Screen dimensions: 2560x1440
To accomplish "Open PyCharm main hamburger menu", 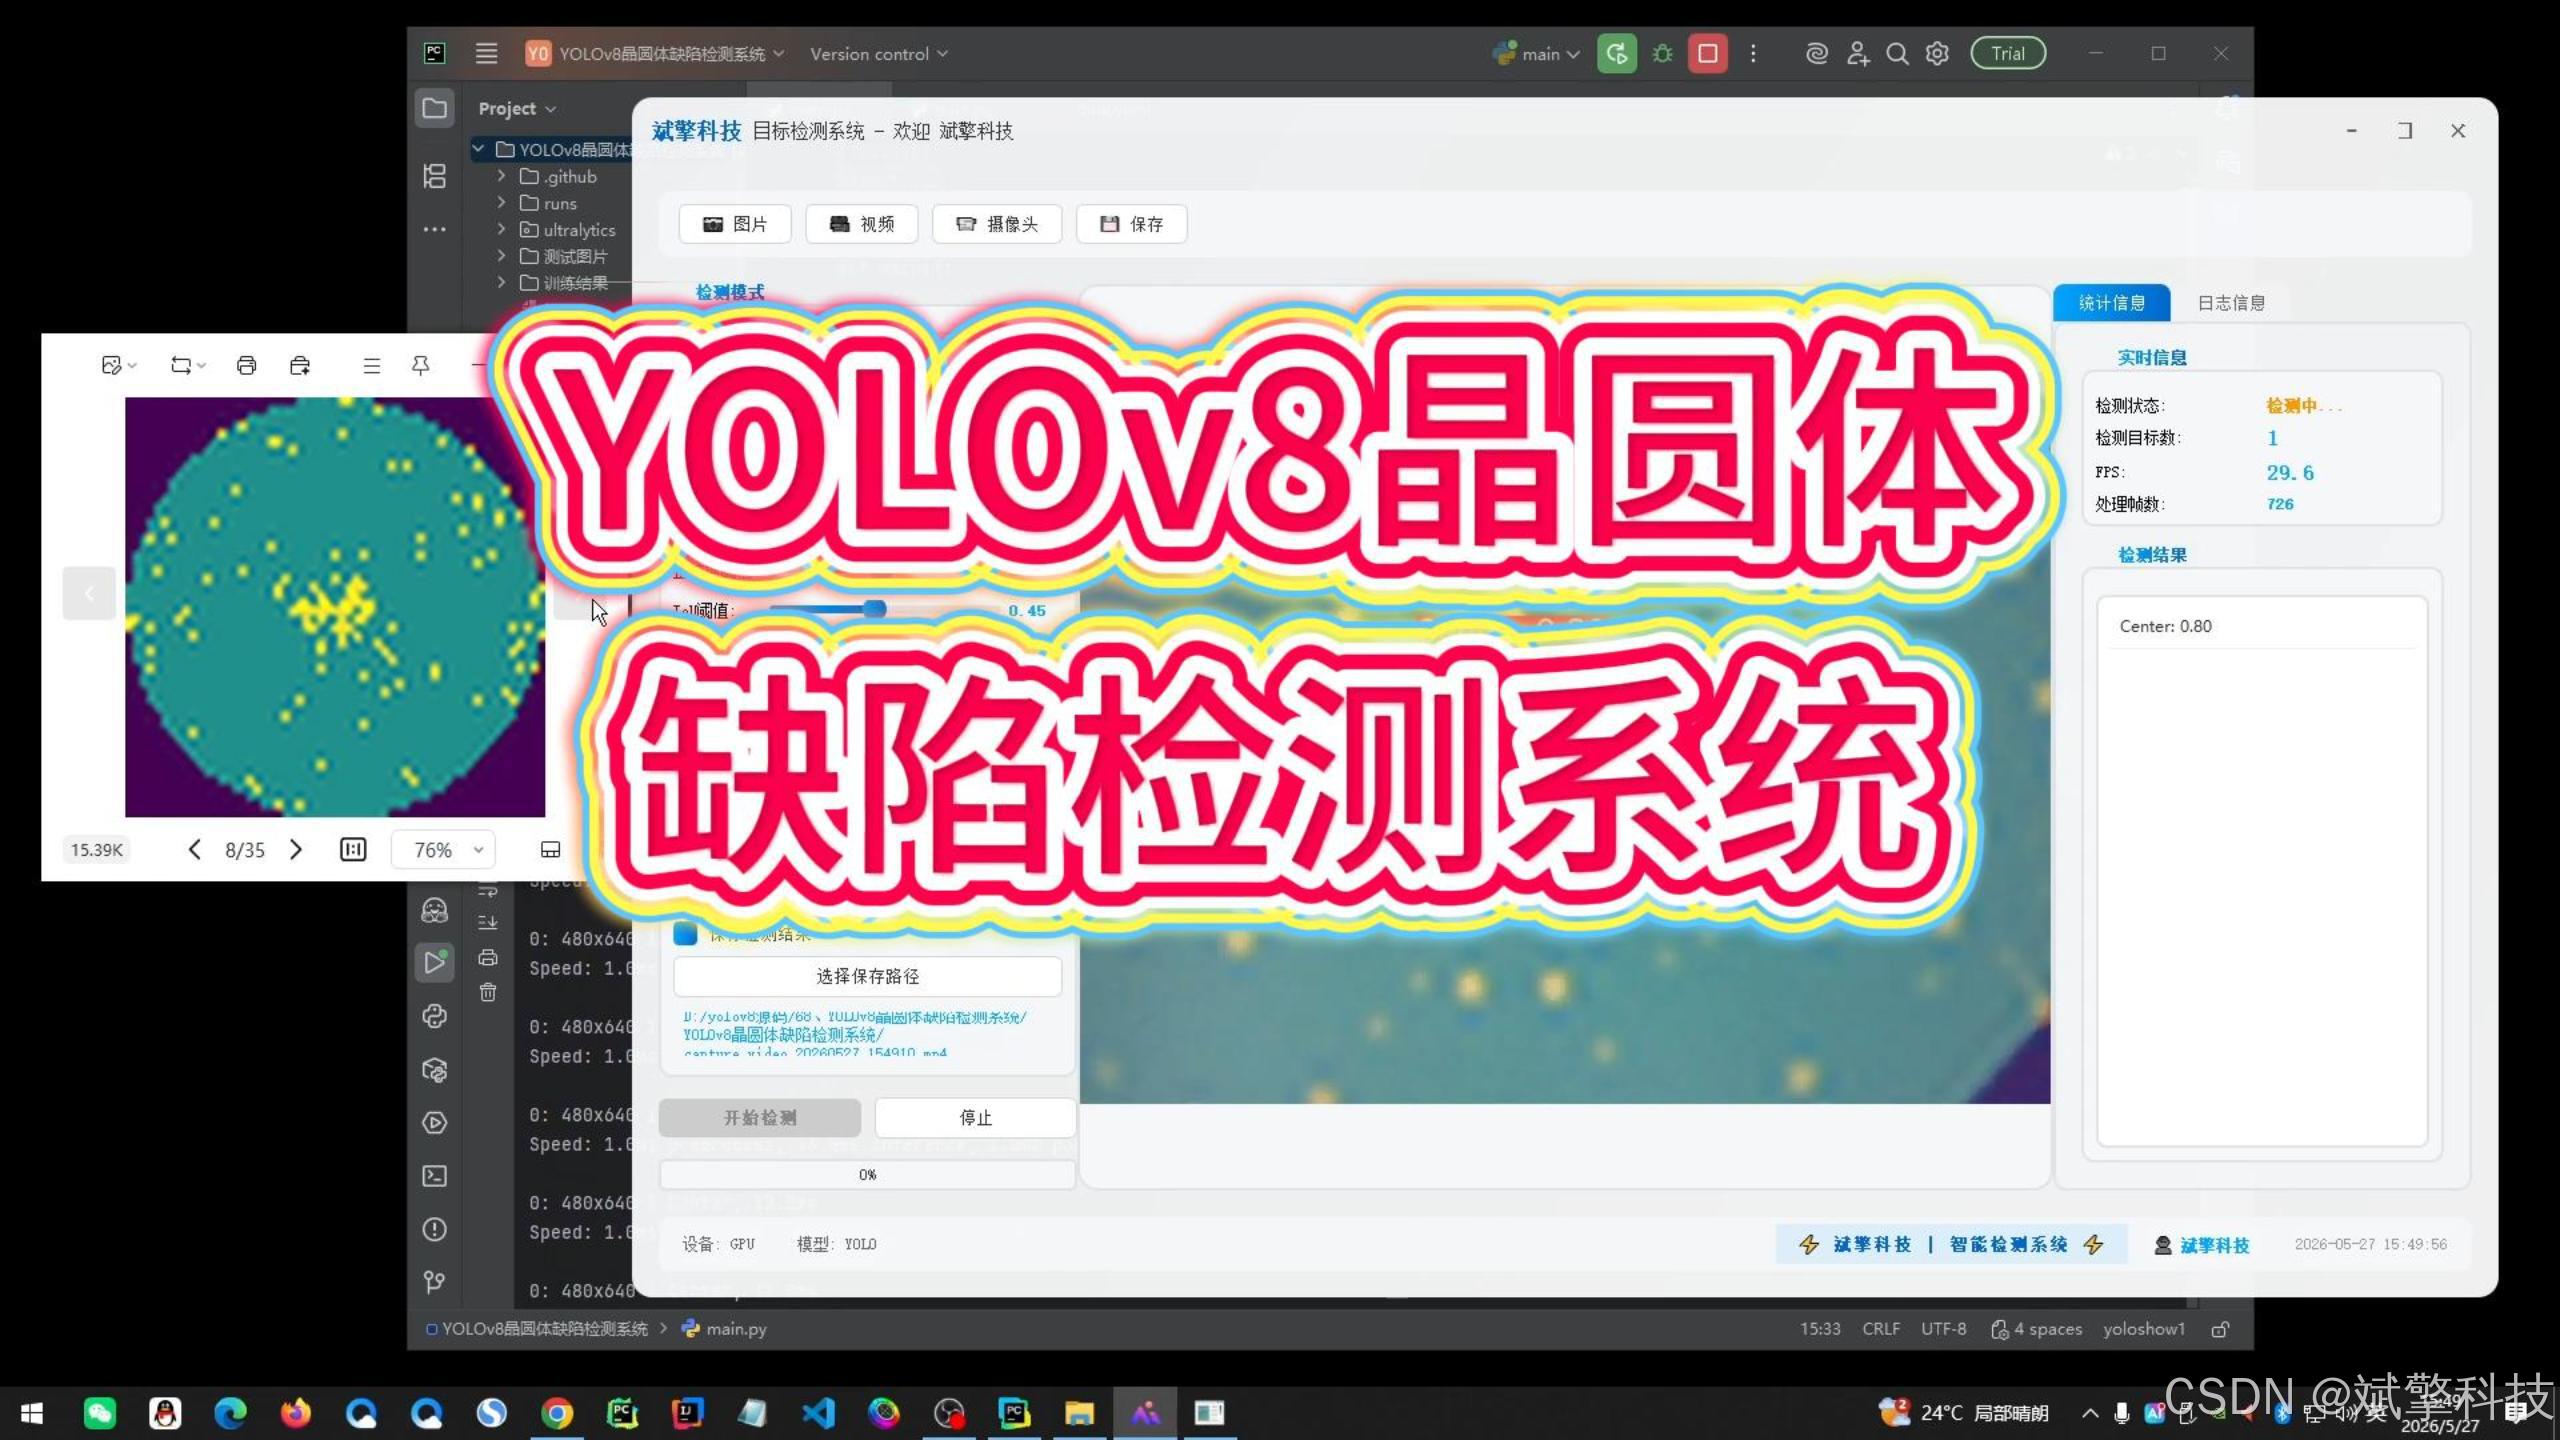I will (x=486, y=53).
